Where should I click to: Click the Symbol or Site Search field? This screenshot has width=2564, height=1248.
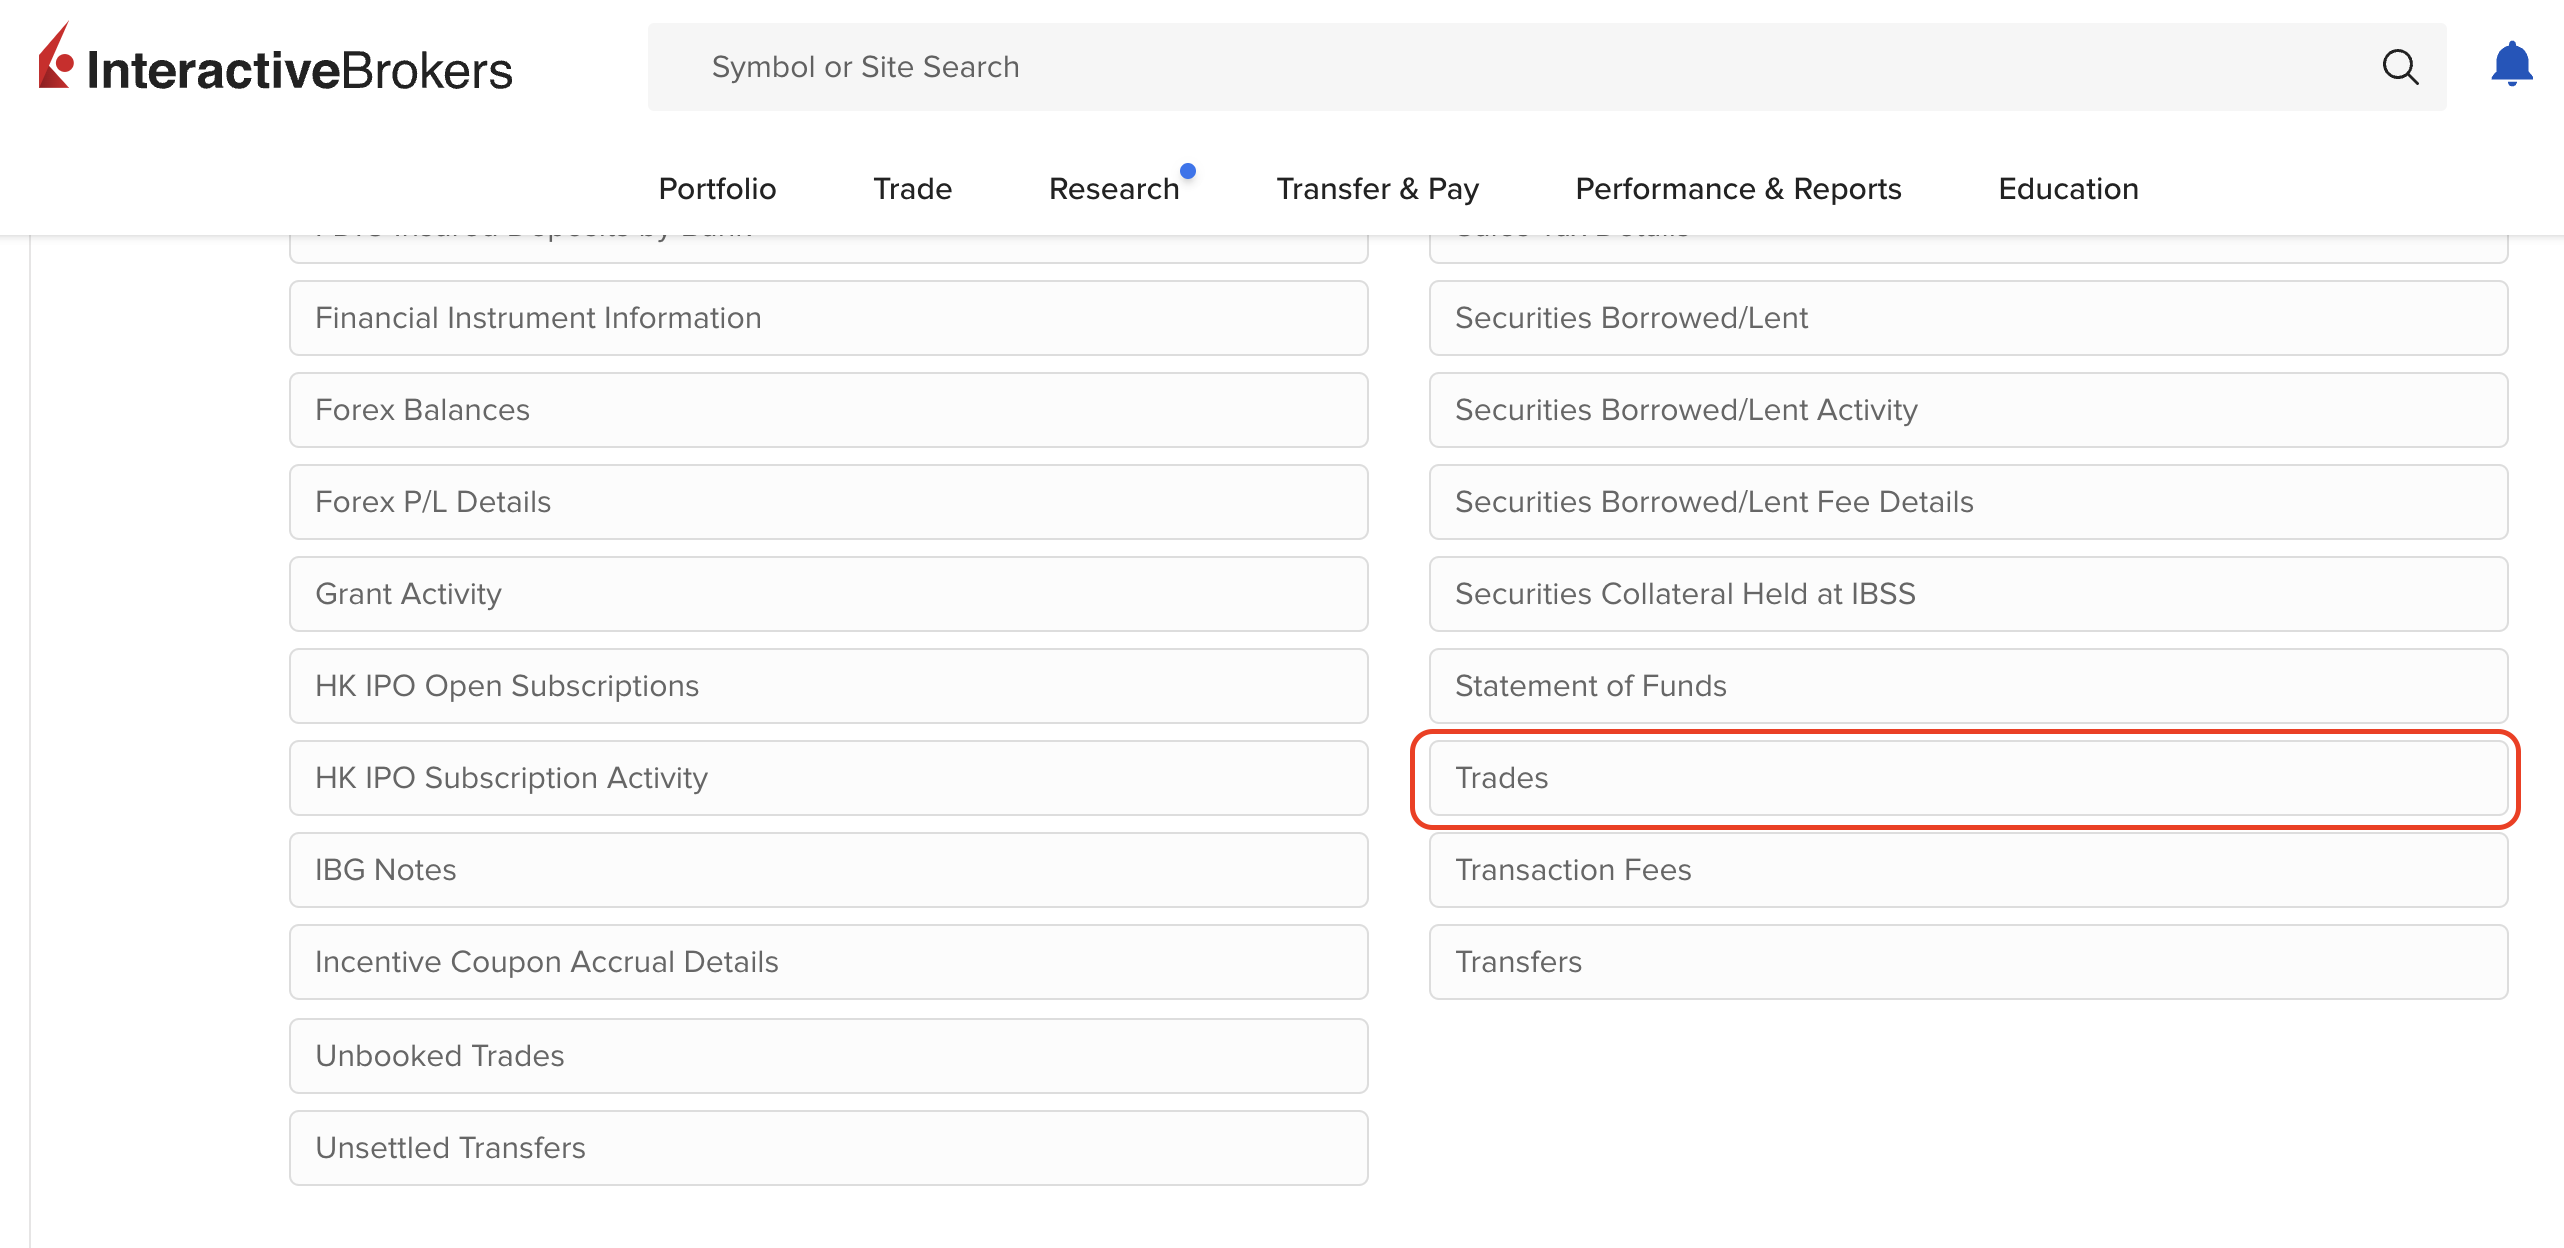click(x=1200, y=66)
